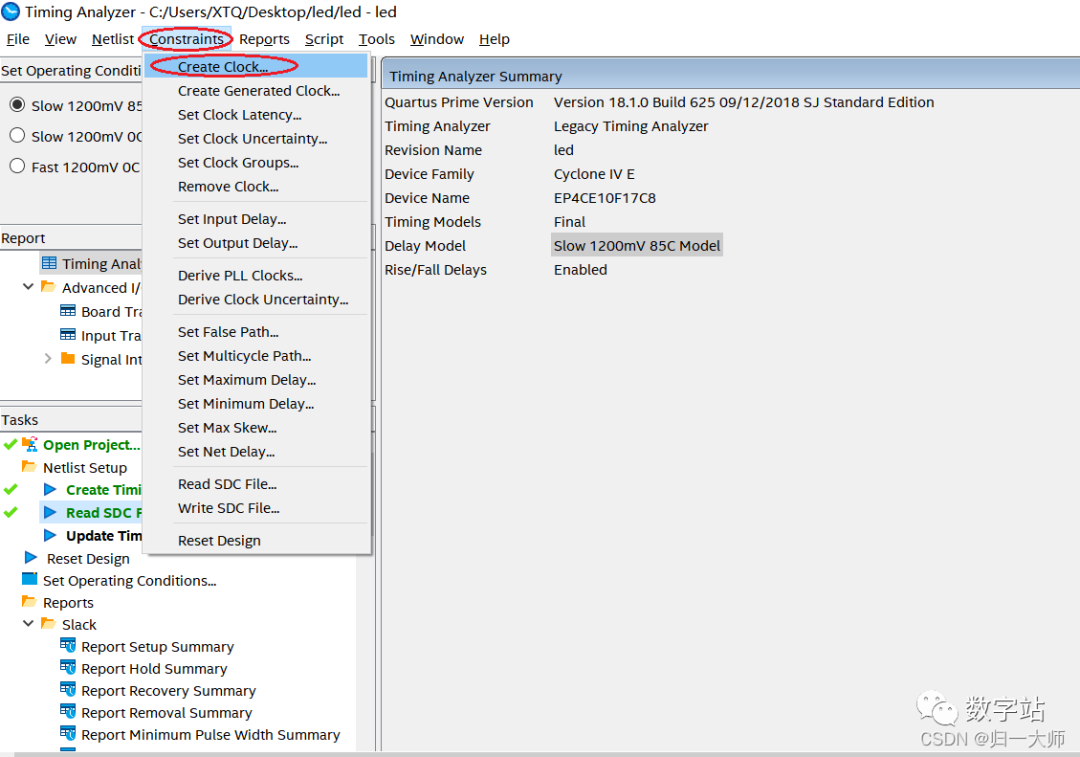Select Set Clock Uncertainty... menu entry
Image resolution: width=1080 pixels, height=757 pixels.
[x=256, y=138]
